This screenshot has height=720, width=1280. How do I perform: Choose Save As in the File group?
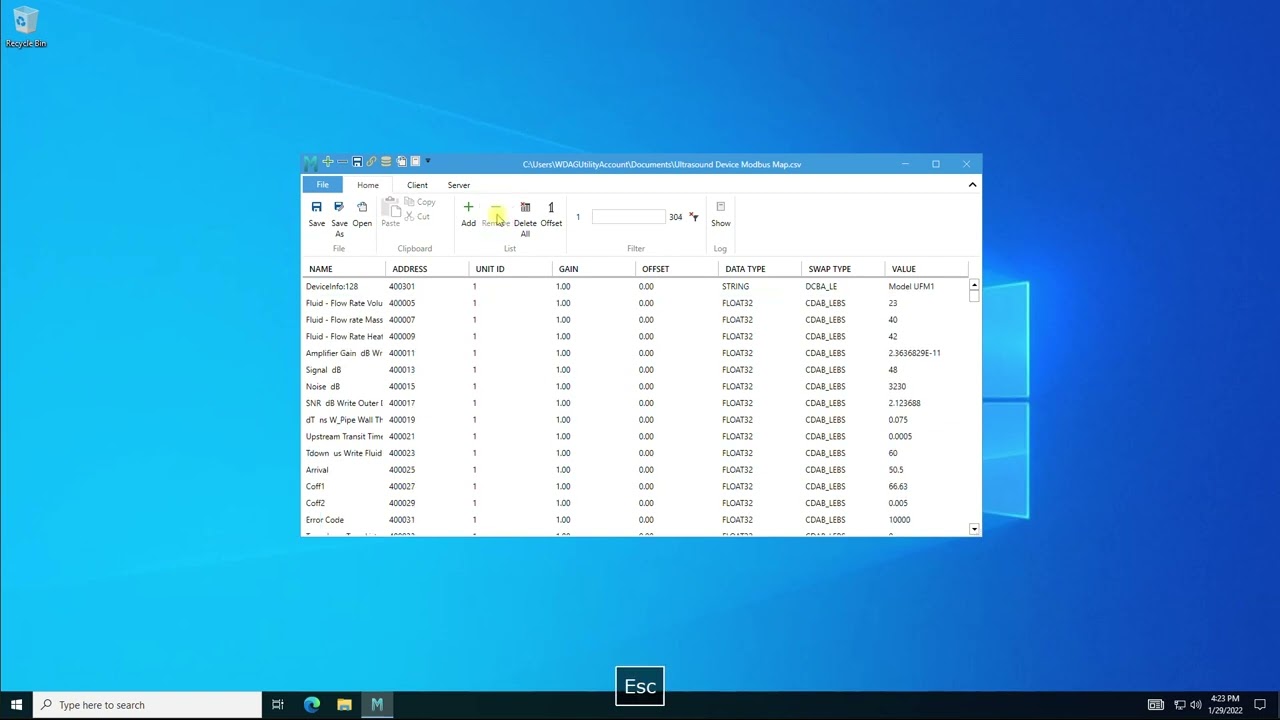click(x=339, y=216)
